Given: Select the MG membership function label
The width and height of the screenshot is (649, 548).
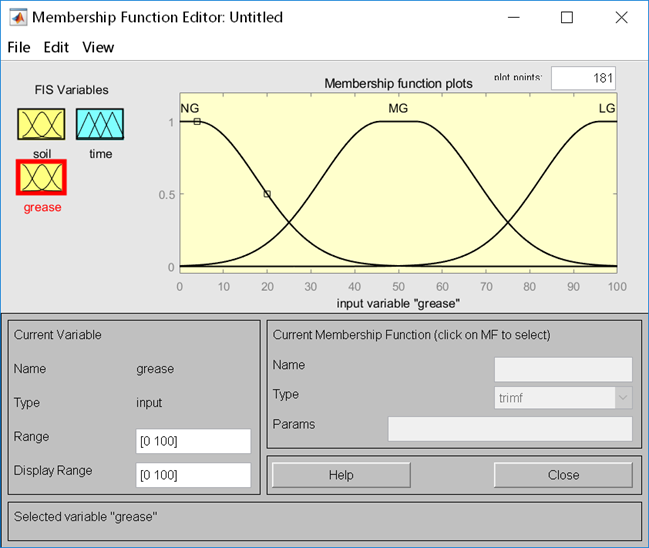Looking at the screenshot, I should (x=398, y=108).
